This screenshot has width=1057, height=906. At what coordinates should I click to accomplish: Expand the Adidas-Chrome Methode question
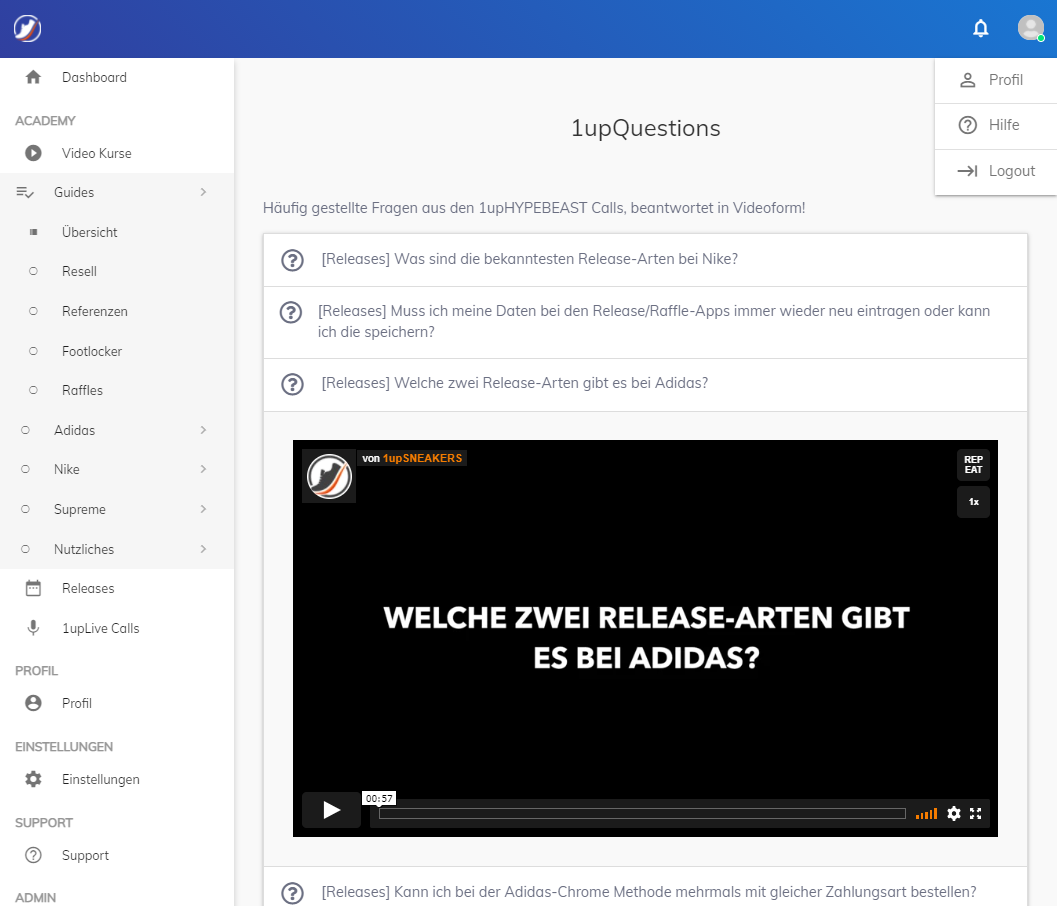[x=645, y=886]
